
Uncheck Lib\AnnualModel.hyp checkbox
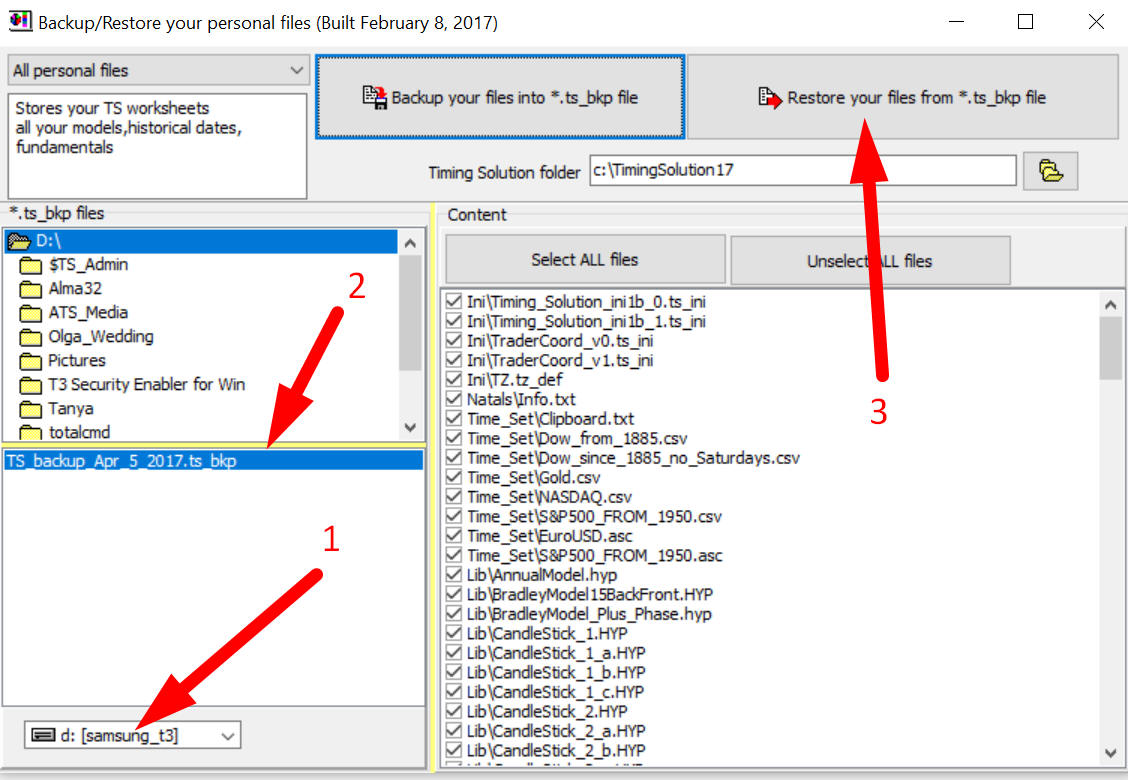click(454, 575)
